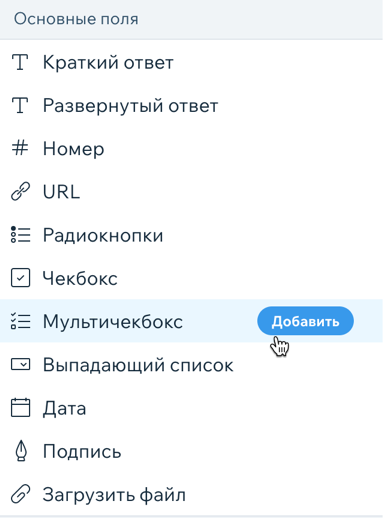The height and width of the screenshot is (518, 384).
Task: Click the Развернутый ответ text icon
Action: coord(20,105)
